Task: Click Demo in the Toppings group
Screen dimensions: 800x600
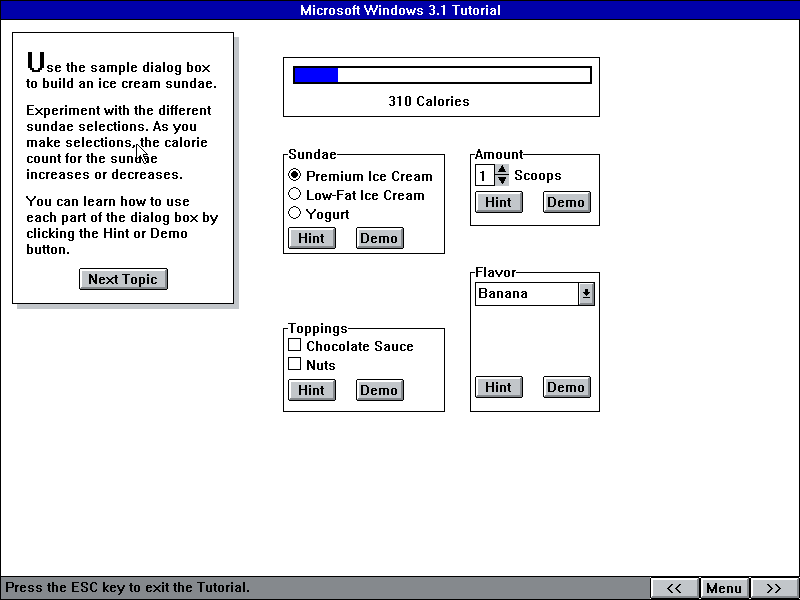Action: (380, 390)
